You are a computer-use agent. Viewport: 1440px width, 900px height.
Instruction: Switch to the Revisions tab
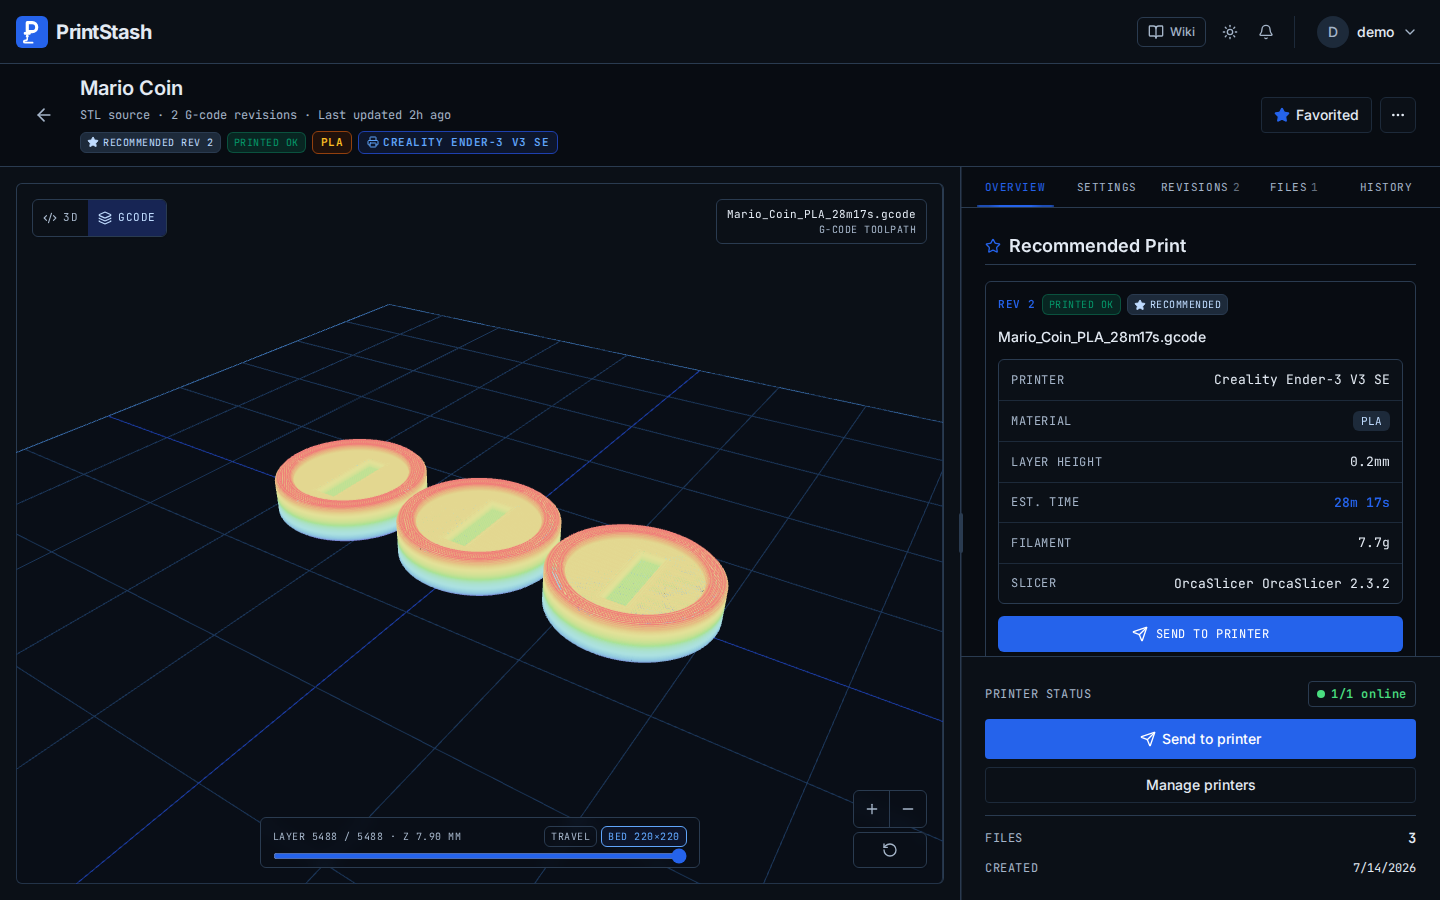tap(1200, 187)
